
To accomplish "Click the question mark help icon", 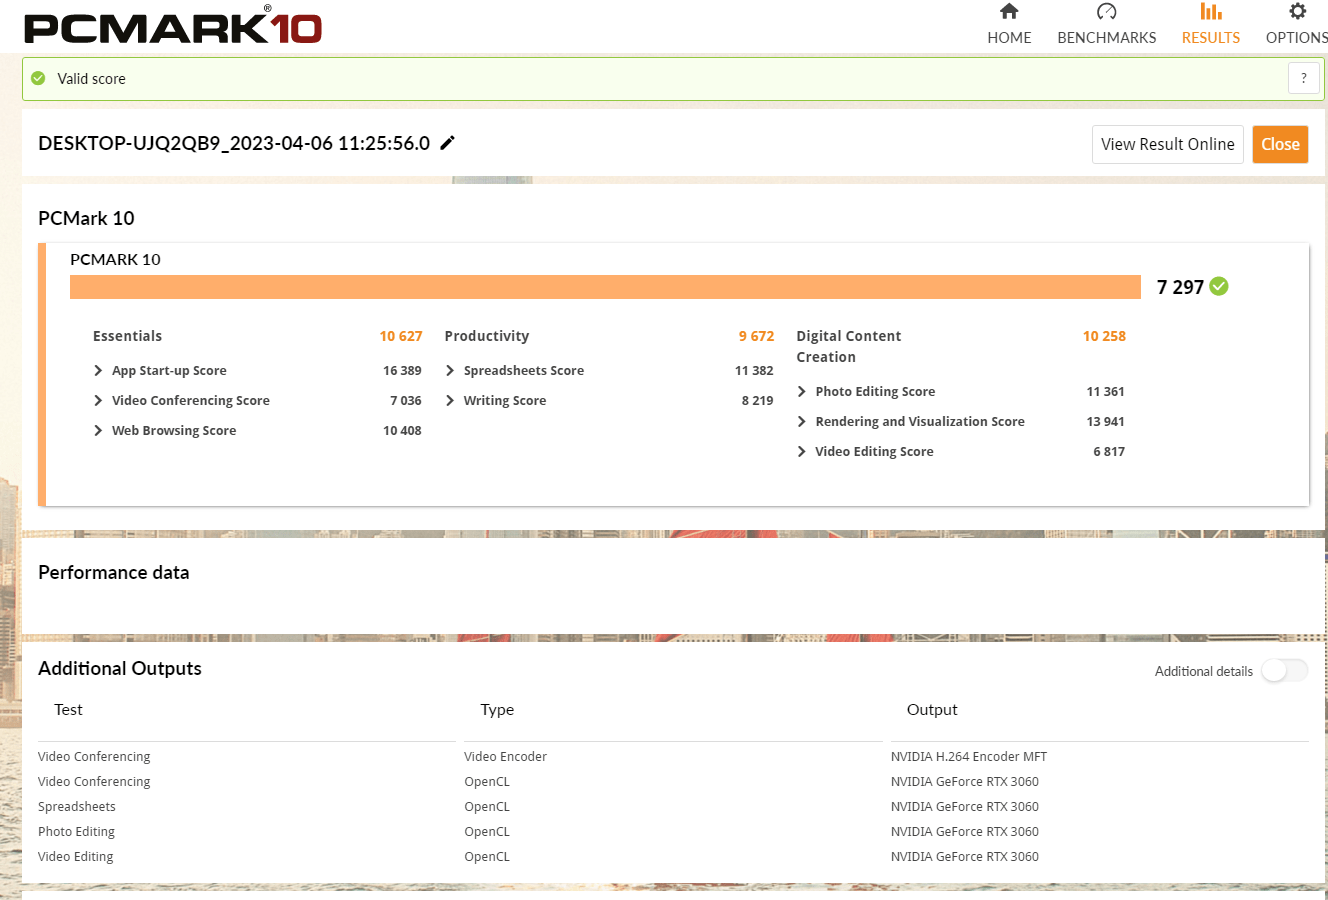I will point(1303,78).
